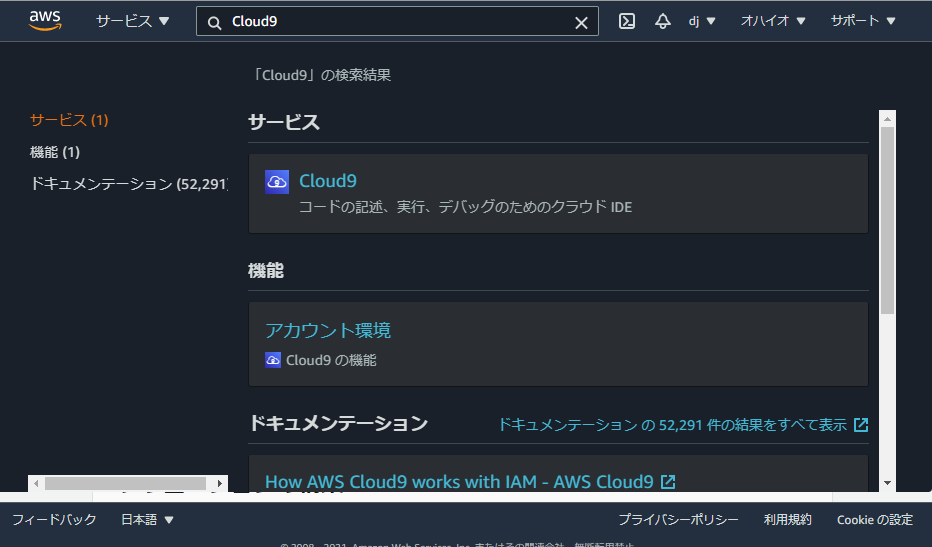This screenshot has width=932, height=547.
Task: Open the サービス services dropdown menu
Action: tap(133, 21)
